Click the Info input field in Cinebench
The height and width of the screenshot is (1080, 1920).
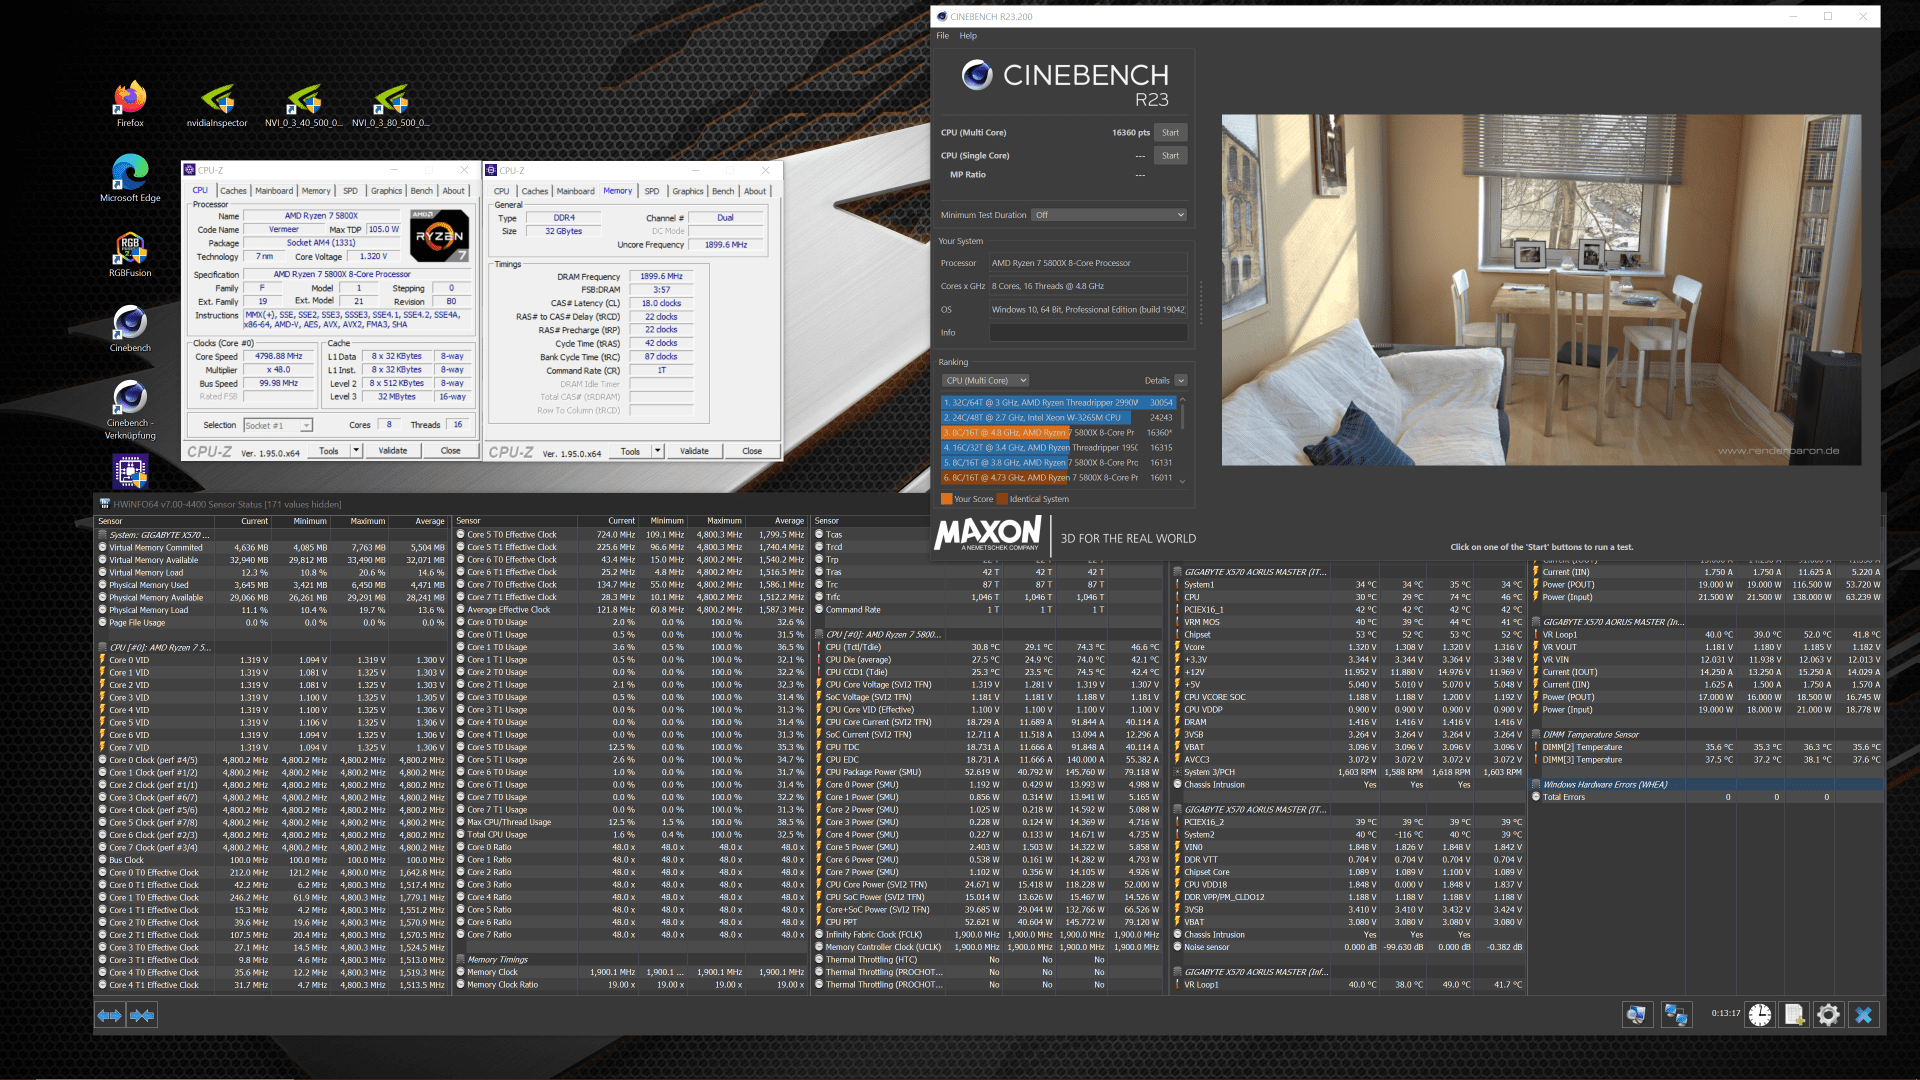tap(1088, 332)
